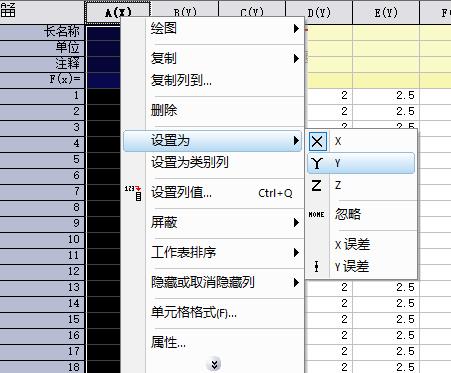Expand arrow beside 绘图
This screenshot has width=451, height=373.
pos(296,29)
